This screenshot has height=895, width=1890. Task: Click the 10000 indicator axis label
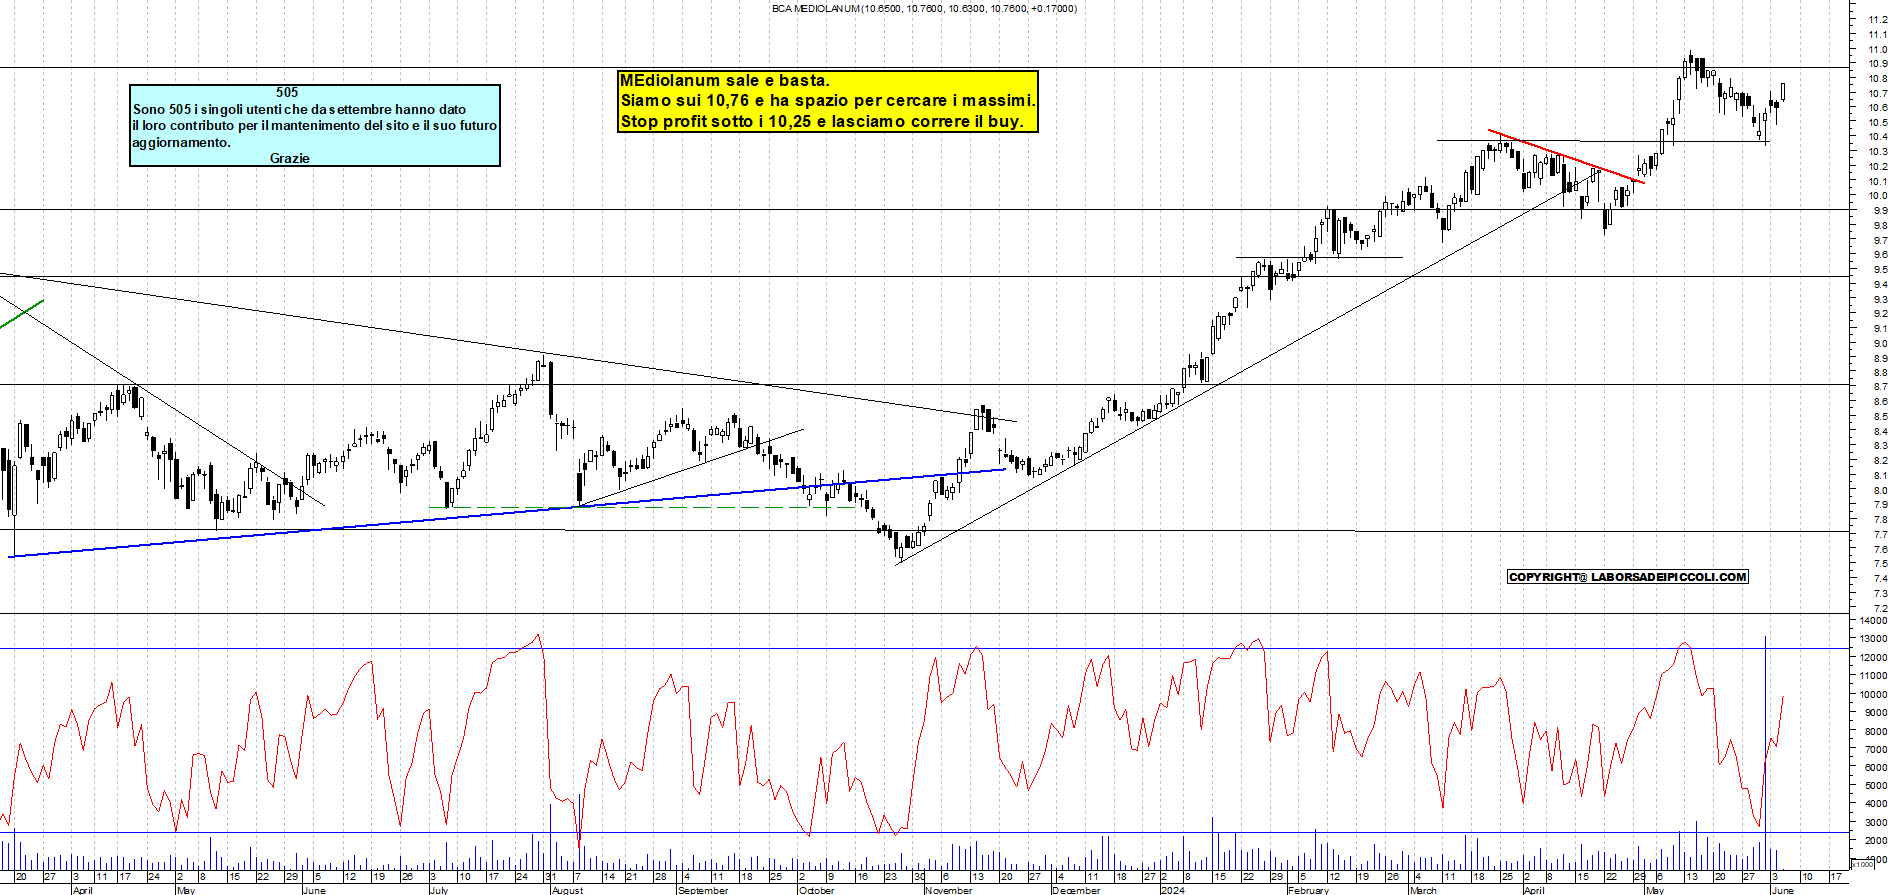[x=1873, y=695]
